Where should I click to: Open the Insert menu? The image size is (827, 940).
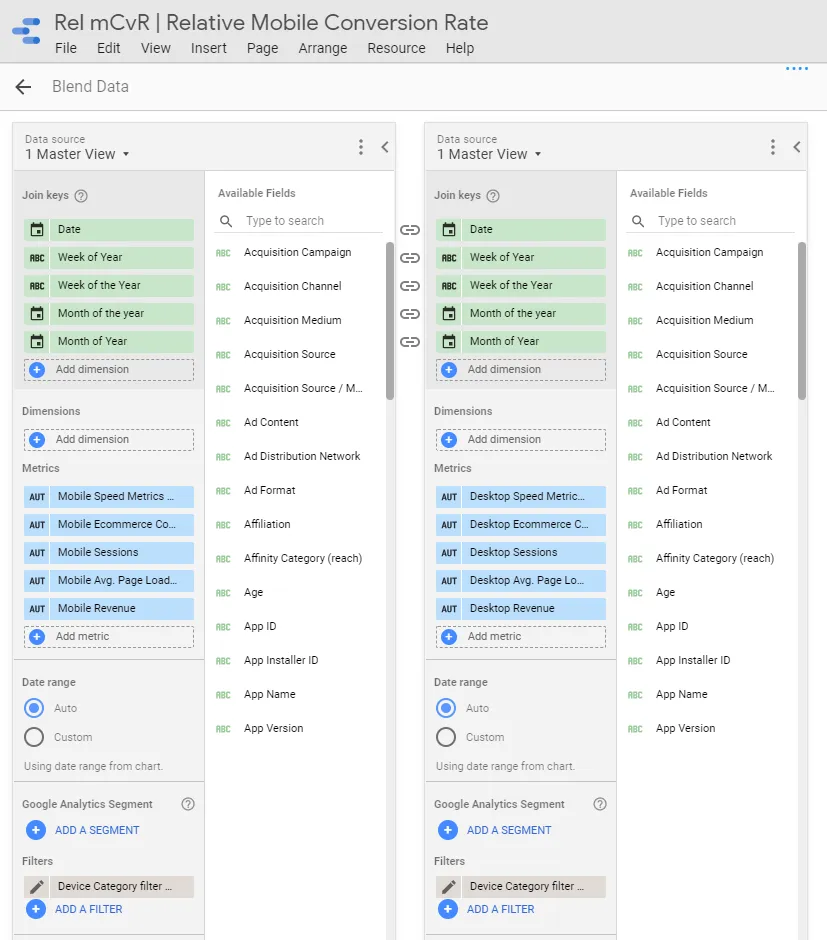coord(208,48)
